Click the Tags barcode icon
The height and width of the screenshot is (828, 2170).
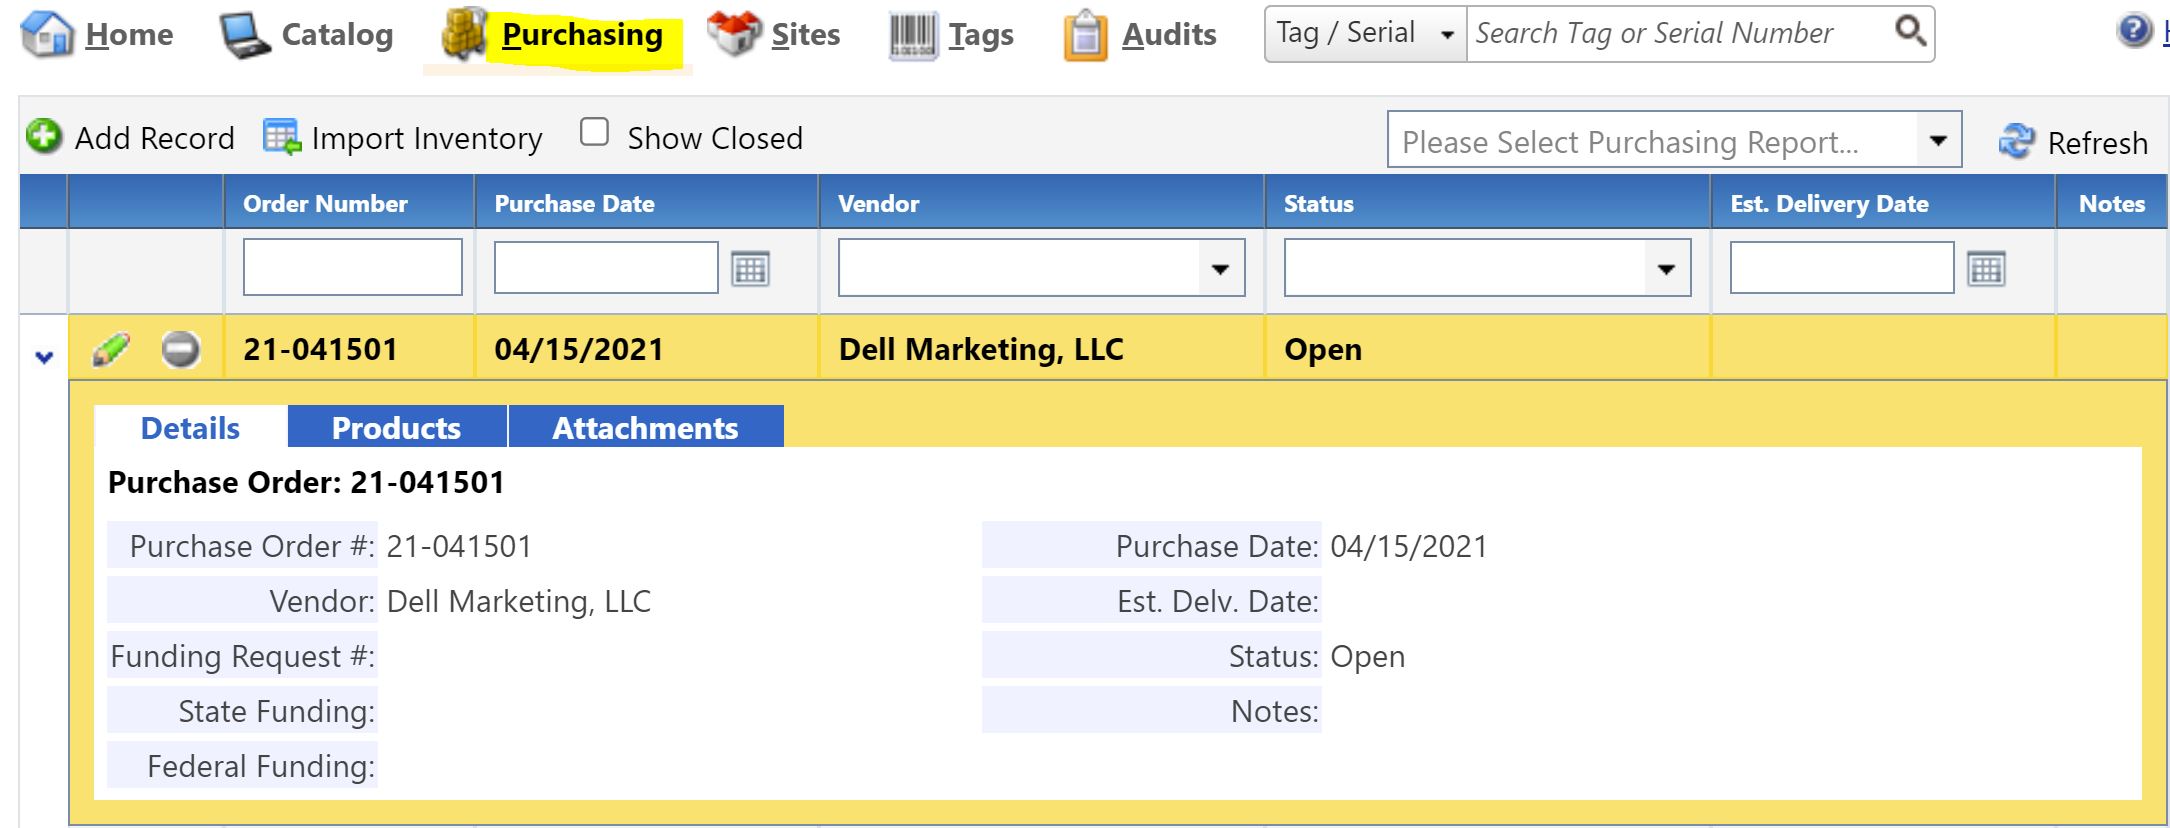[913, 36]
